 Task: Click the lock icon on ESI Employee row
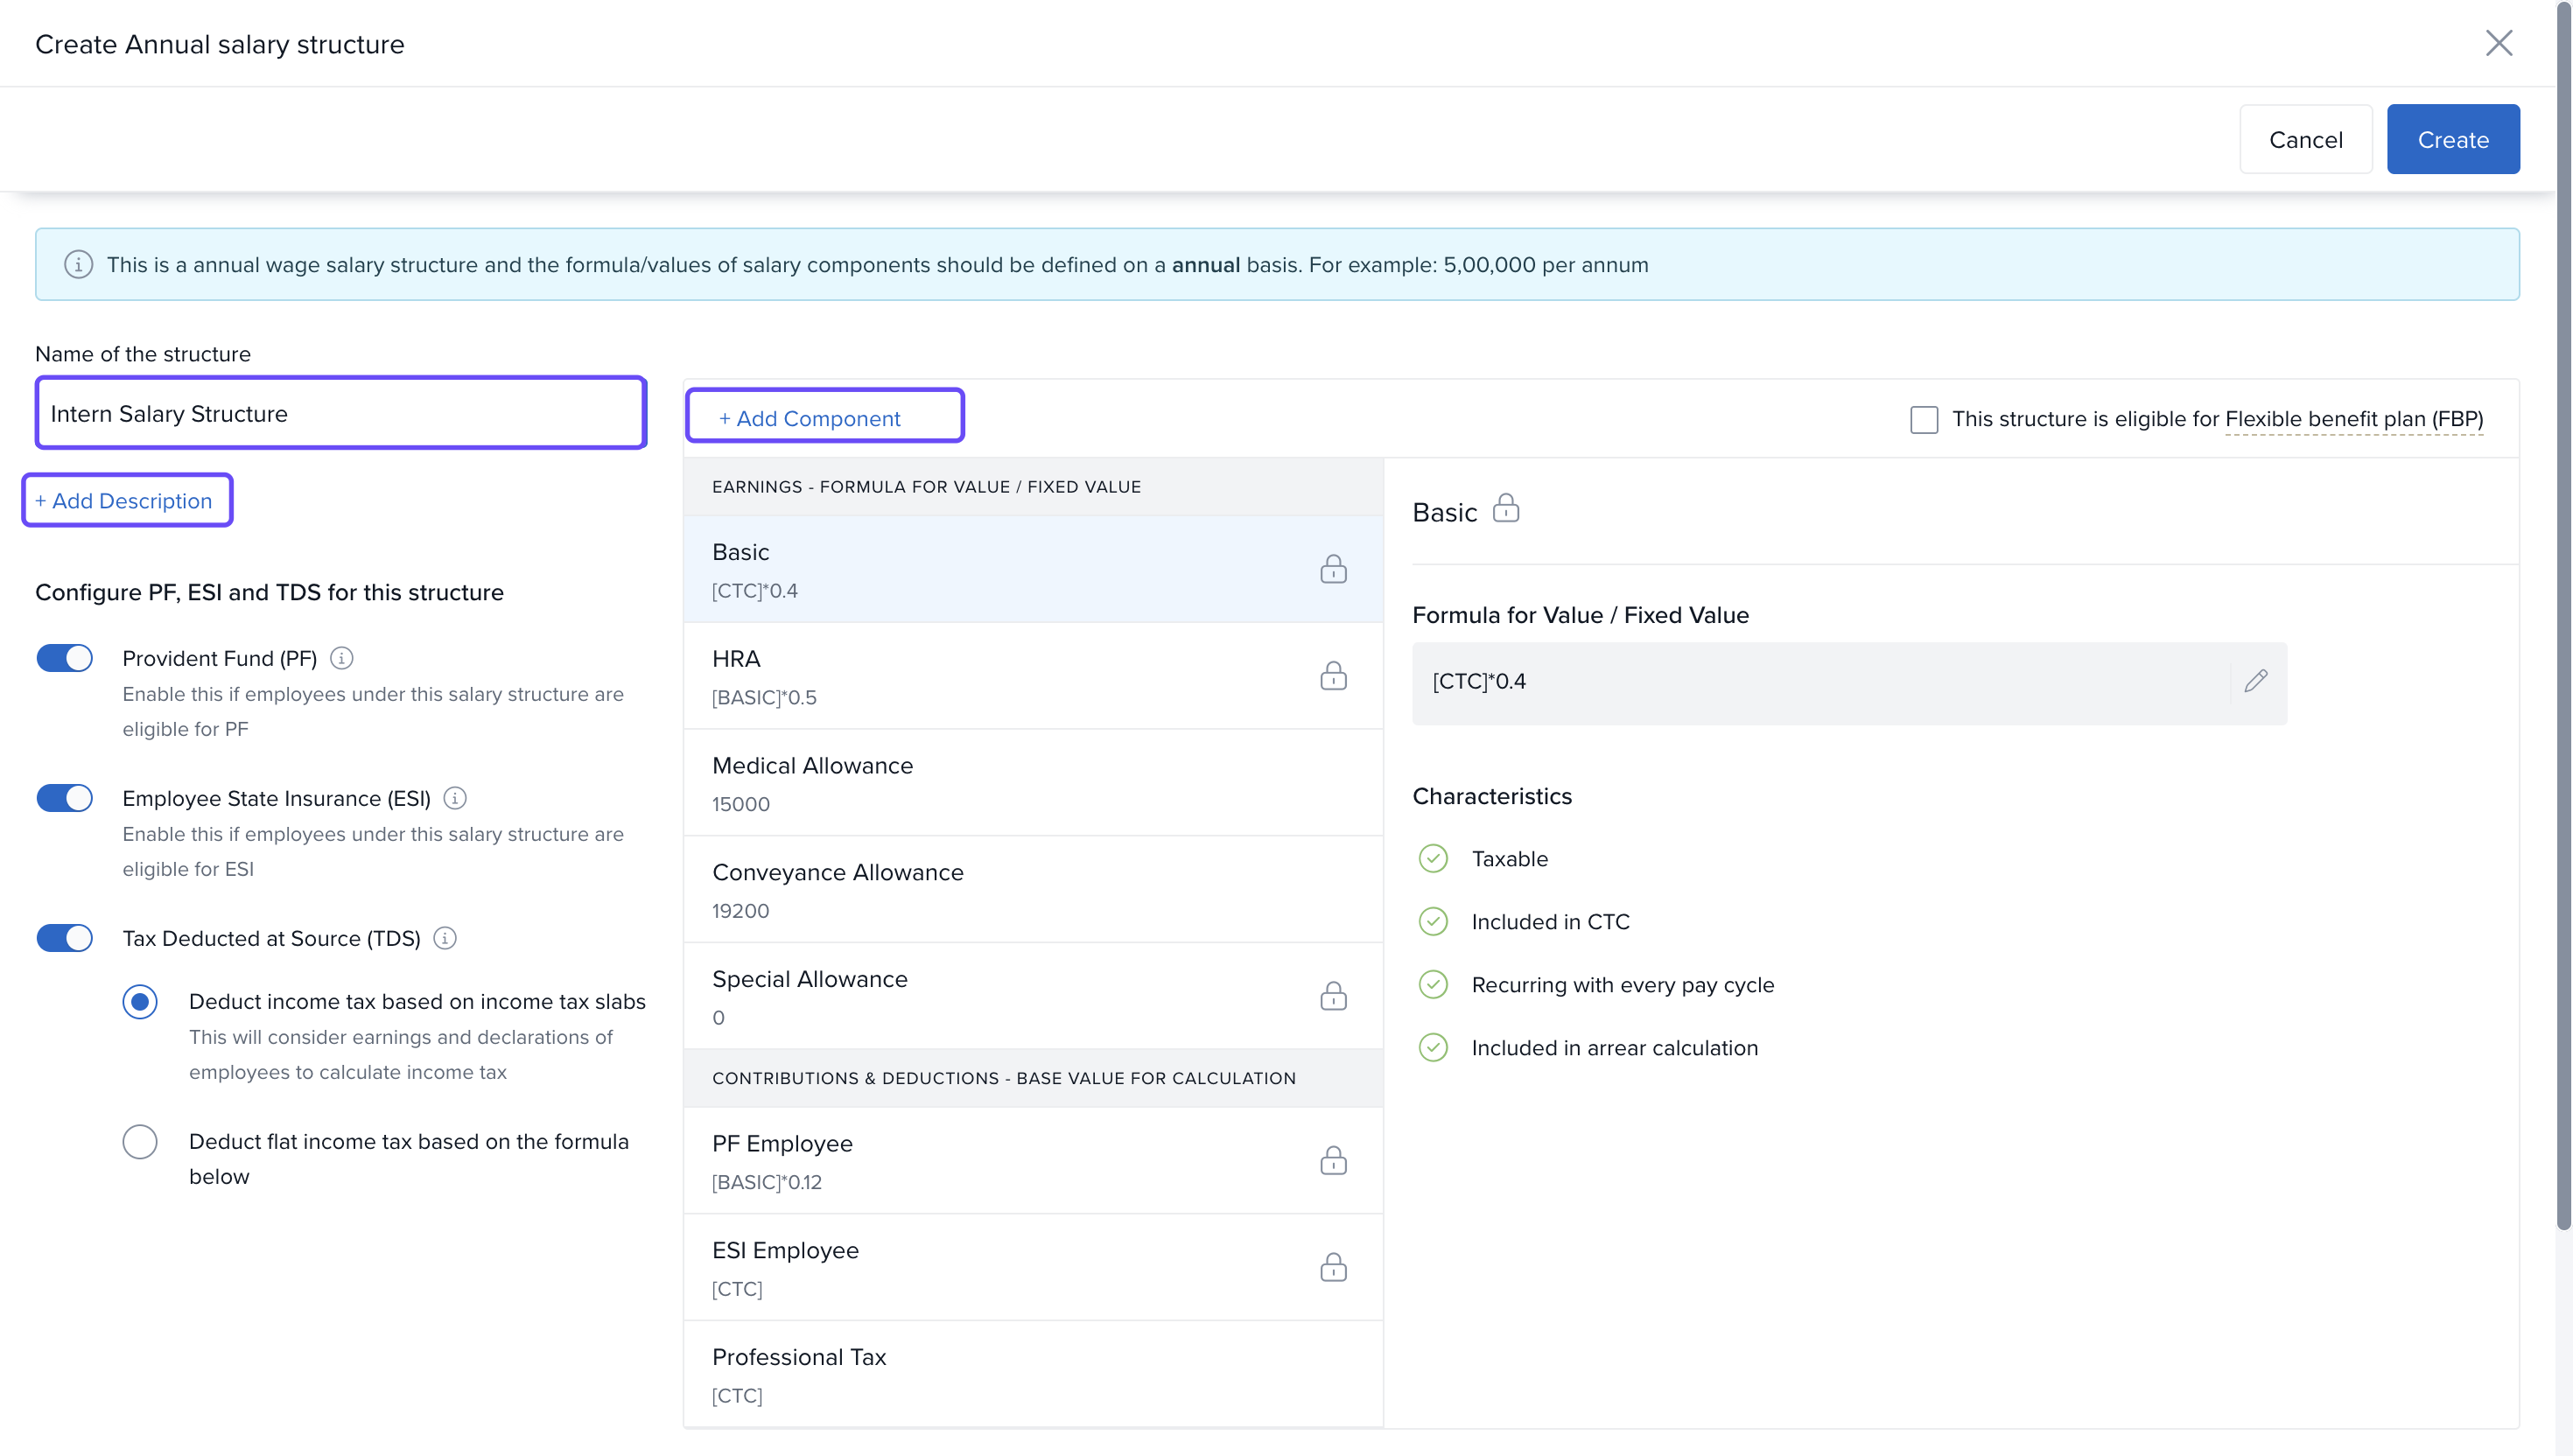click(x=1333, y=1267)
